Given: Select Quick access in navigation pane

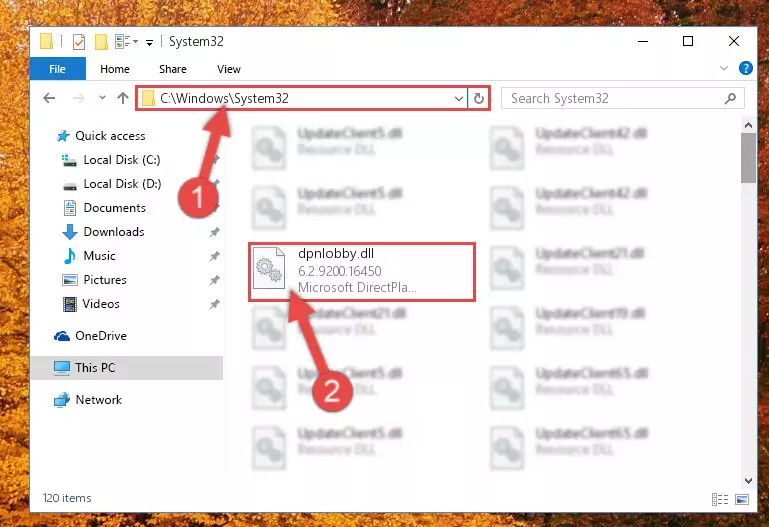Looking at the screenshot, I should point(110,136).
